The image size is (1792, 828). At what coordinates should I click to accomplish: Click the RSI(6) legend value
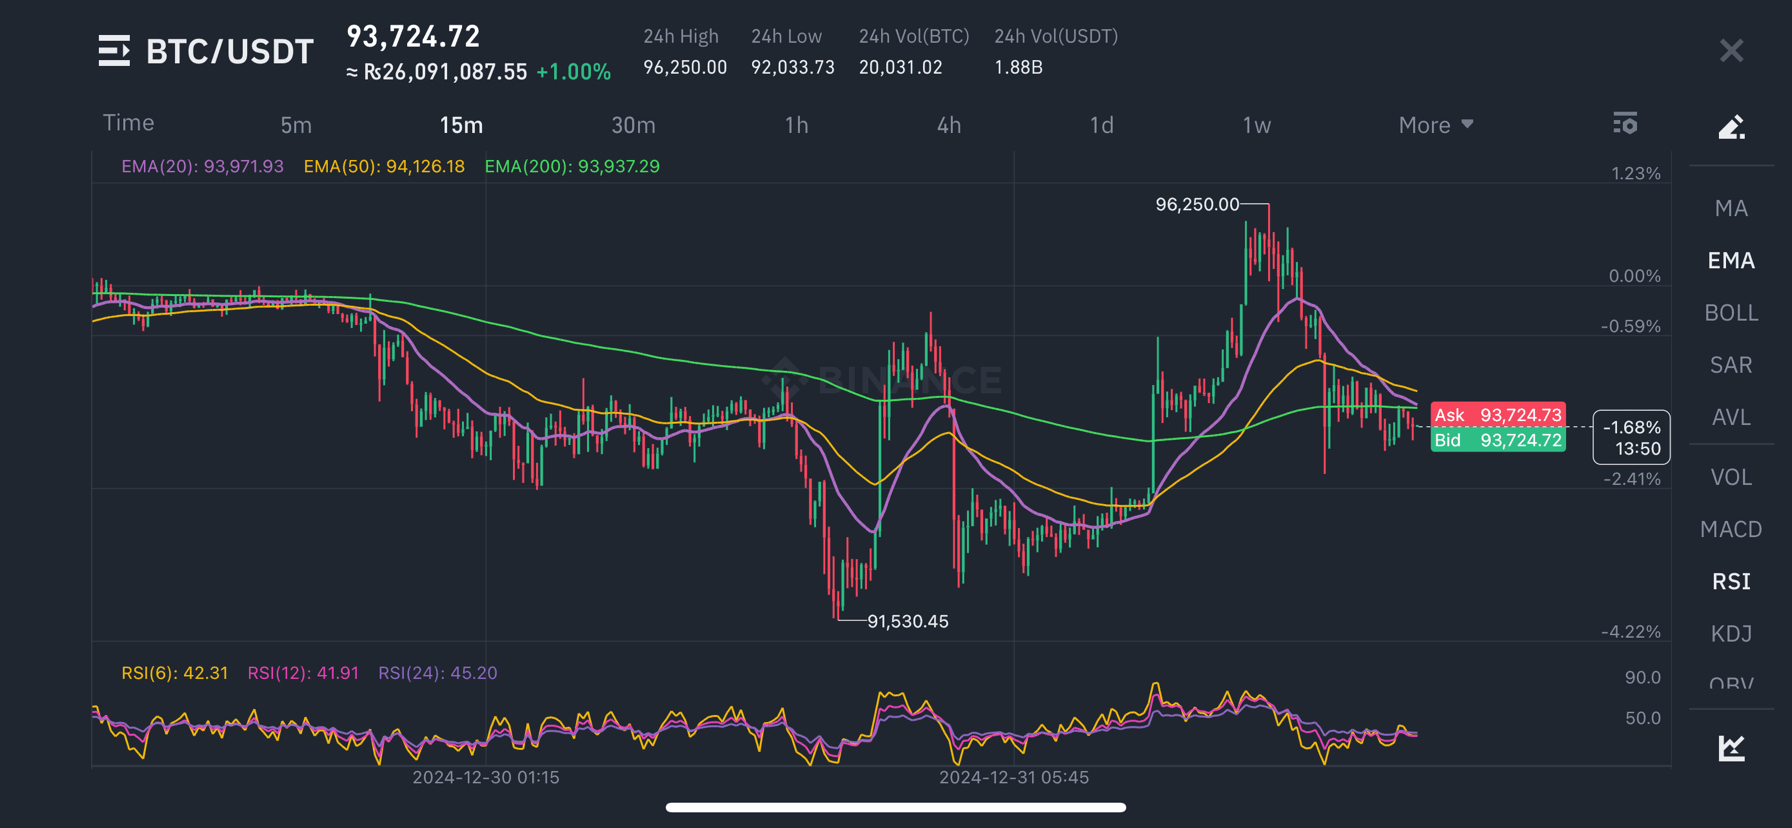(174, 673)
